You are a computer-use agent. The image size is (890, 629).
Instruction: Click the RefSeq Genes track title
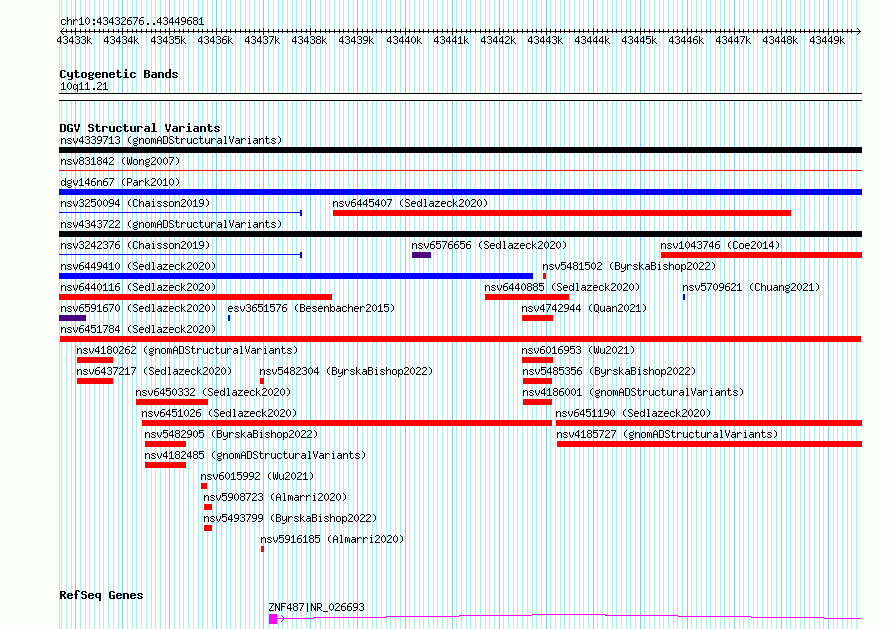(x=101, y=595)
